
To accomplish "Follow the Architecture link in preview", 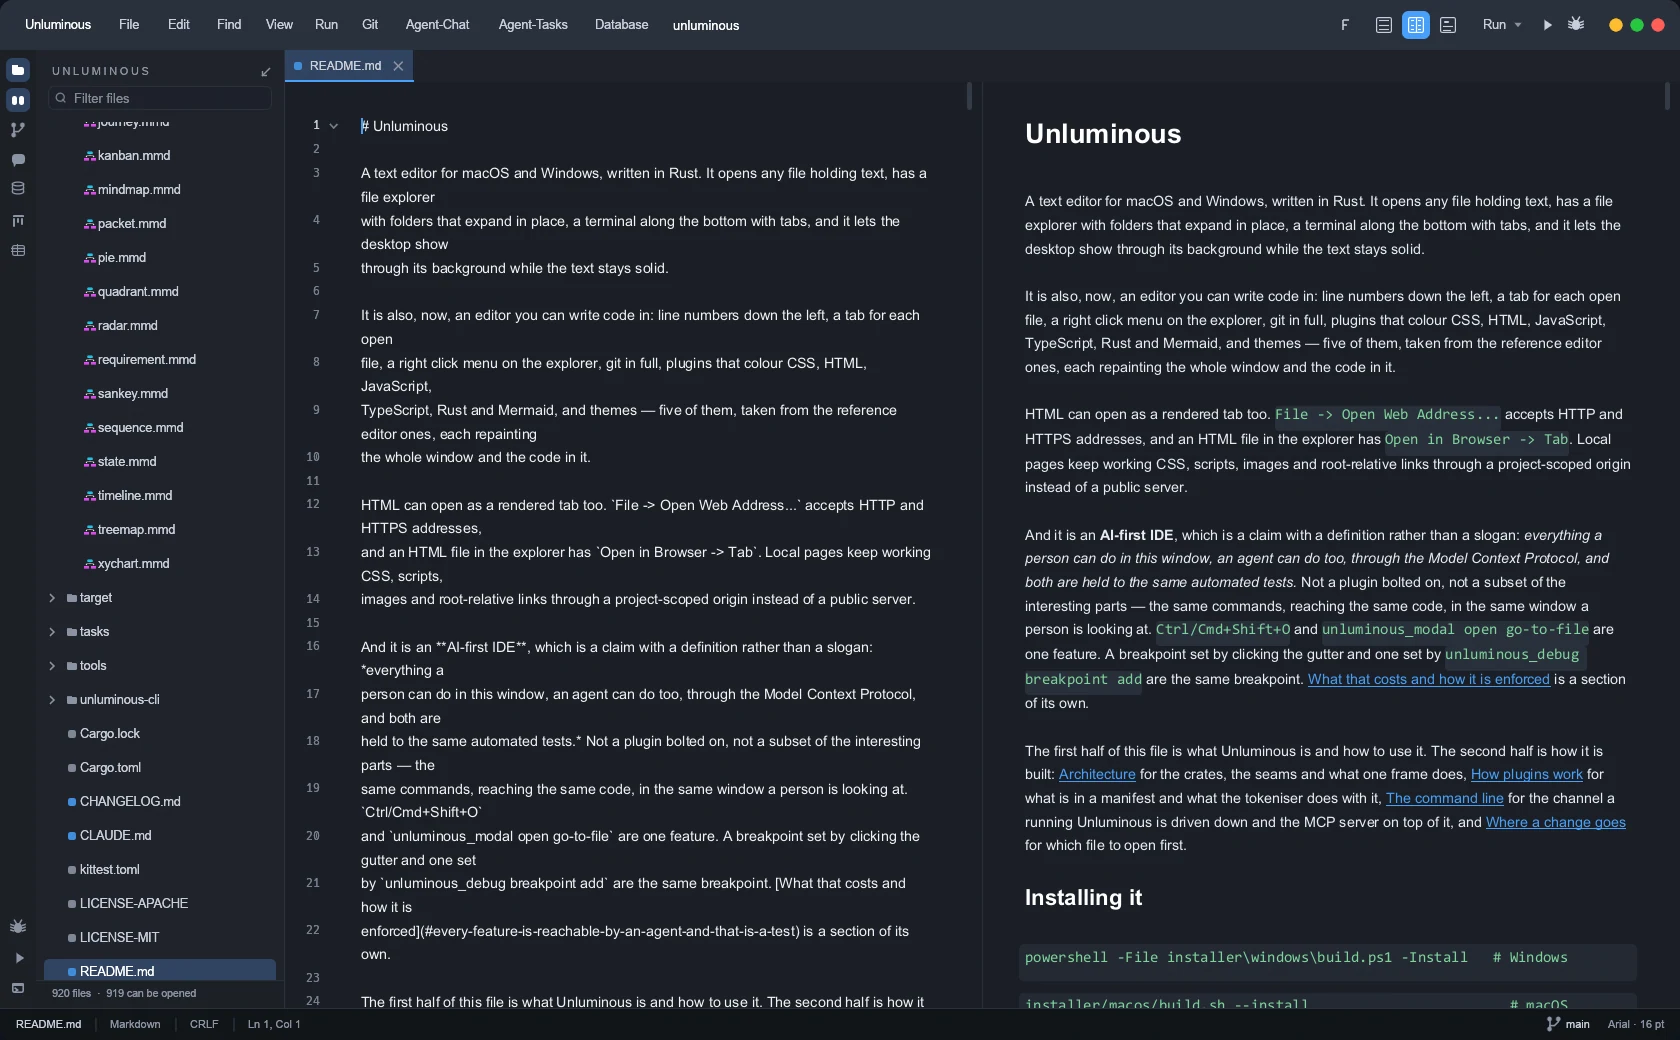I will coord(1097,774).
